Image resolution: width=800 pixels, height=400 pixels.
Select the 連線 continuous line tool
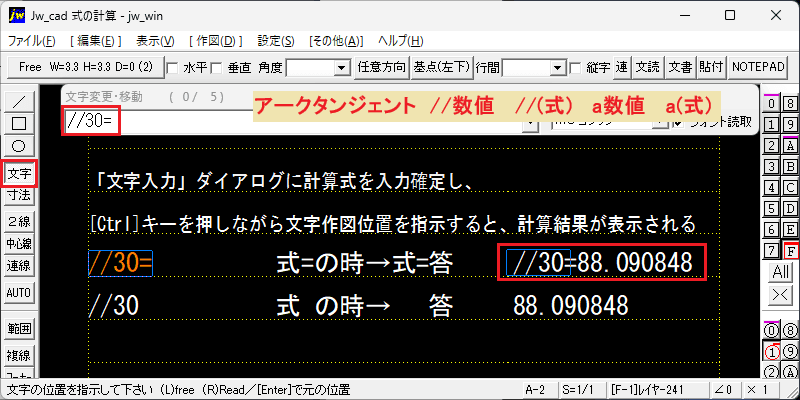pyautogui.click(x=19, y=265)
